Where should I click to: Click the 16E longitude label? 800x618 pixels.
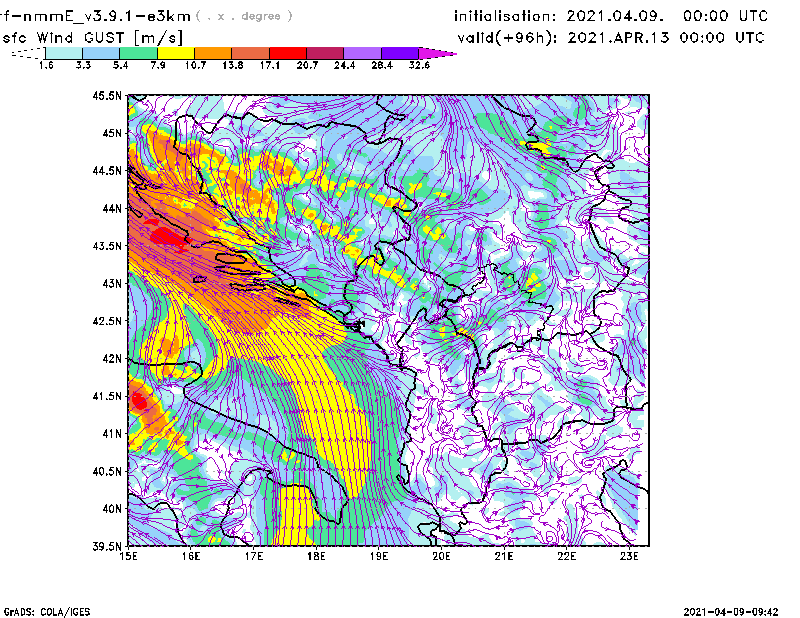pyautogui.click(x=191, y=556)
